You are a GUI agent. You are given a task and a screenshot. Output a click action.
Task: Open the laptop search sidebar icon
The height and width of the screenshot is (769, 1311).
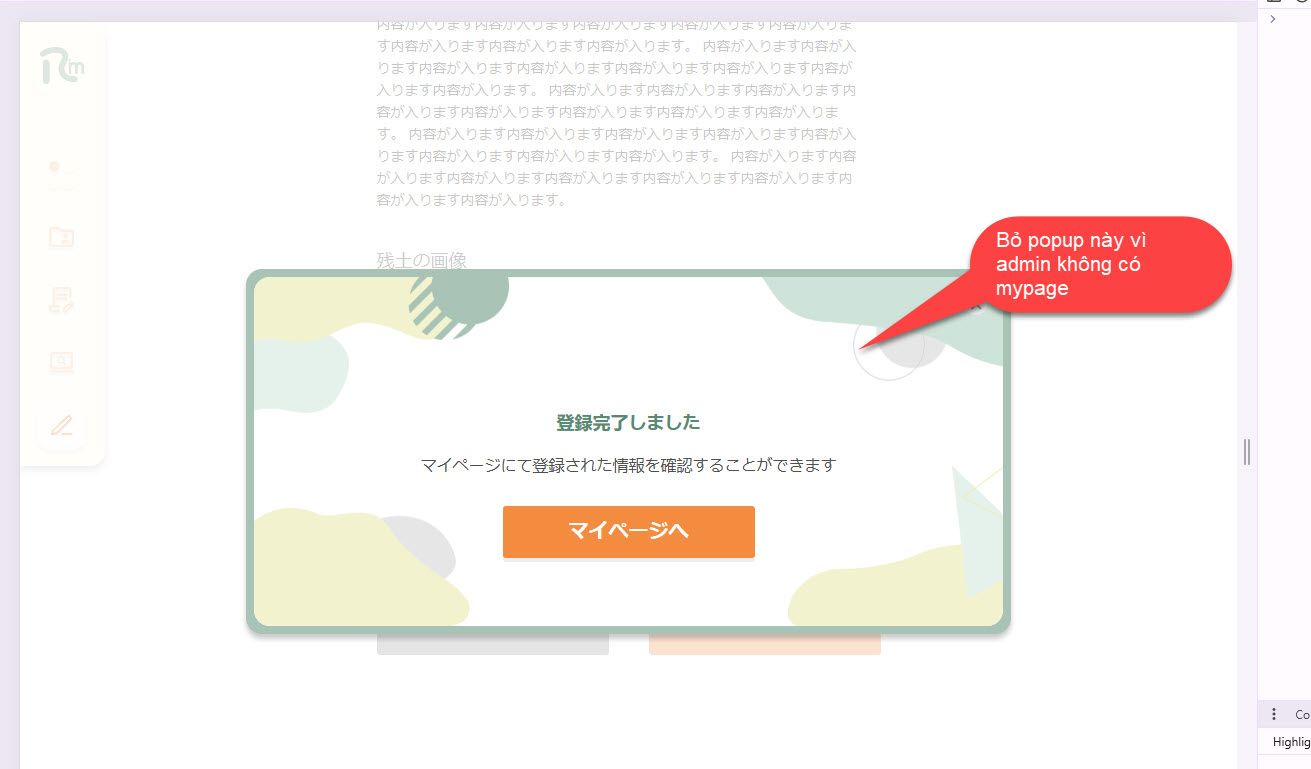62,362
